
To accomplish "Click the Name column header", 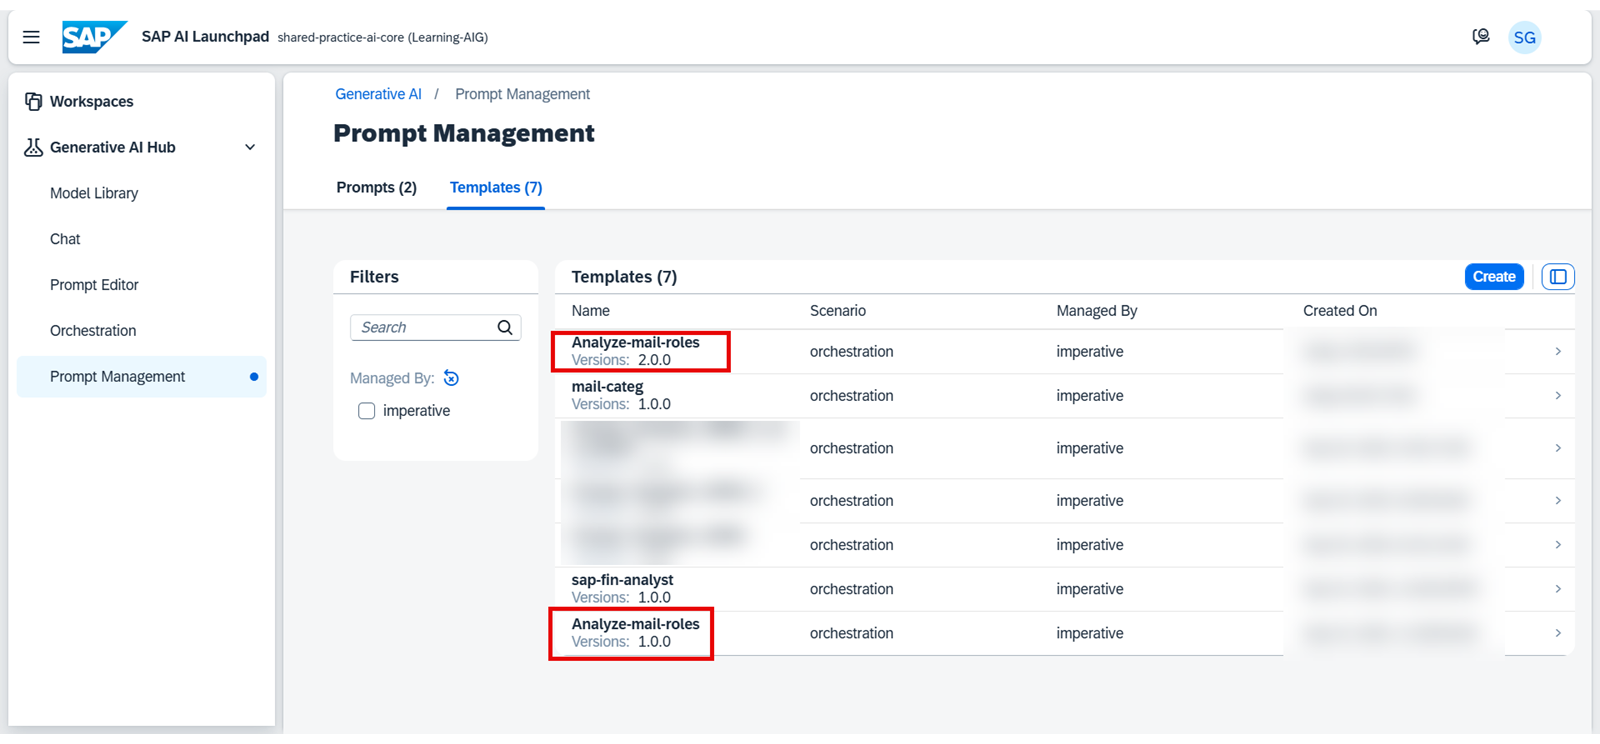I will (590, 311).
